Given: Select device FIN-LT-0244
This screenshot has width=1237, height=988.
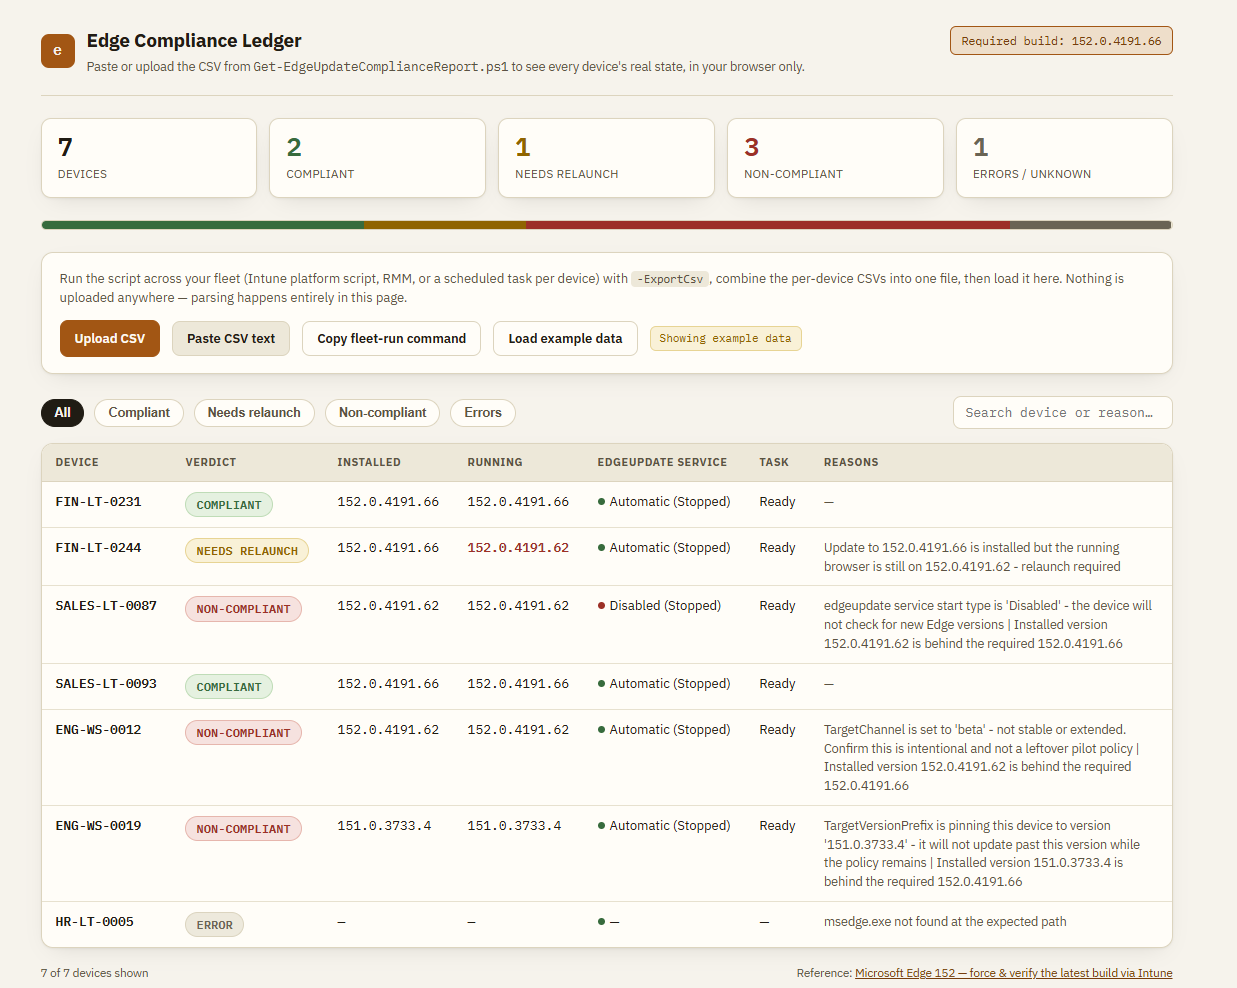Looking at the screenshot, I should click(x=98, y=548).
